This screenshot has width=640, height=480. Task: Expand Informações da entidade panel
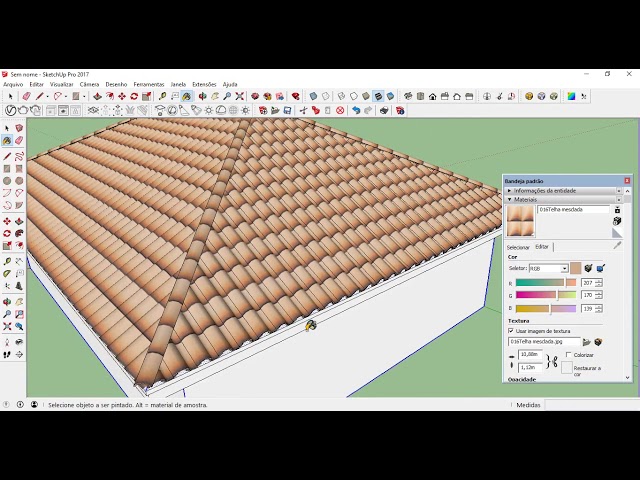pyautogui.click(x=509, y=191)
